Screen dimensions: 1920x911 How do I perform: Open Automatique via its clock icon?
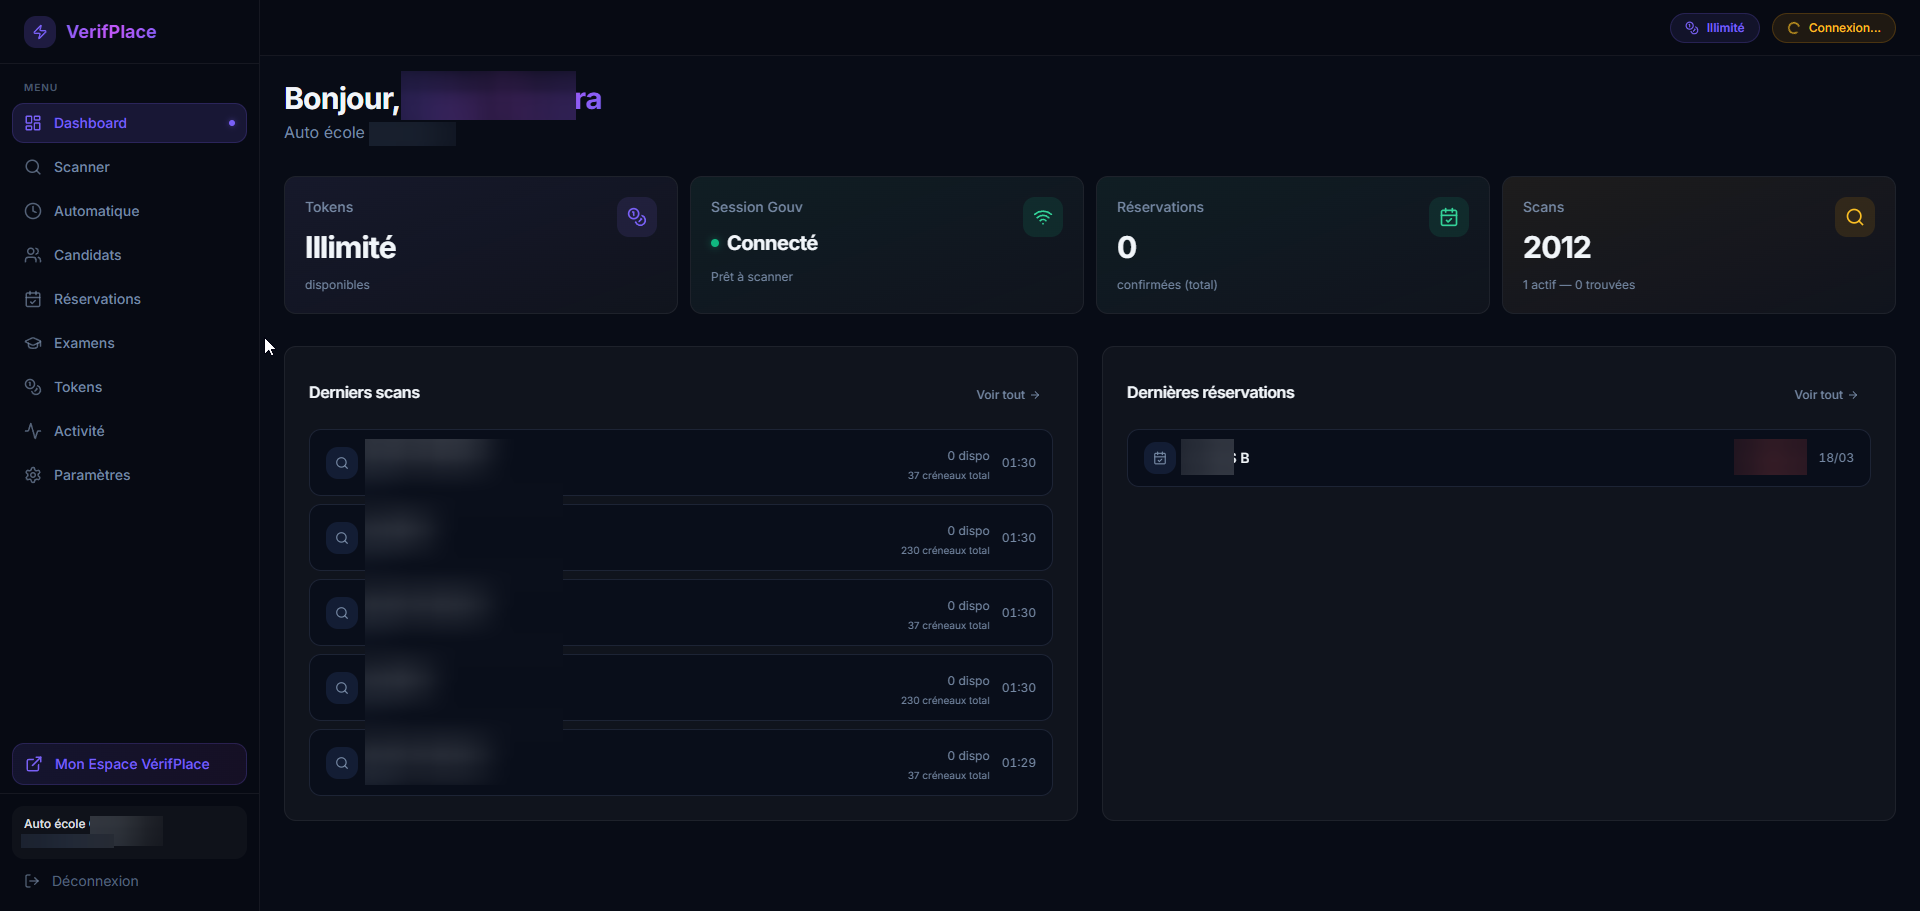(33, 211)
